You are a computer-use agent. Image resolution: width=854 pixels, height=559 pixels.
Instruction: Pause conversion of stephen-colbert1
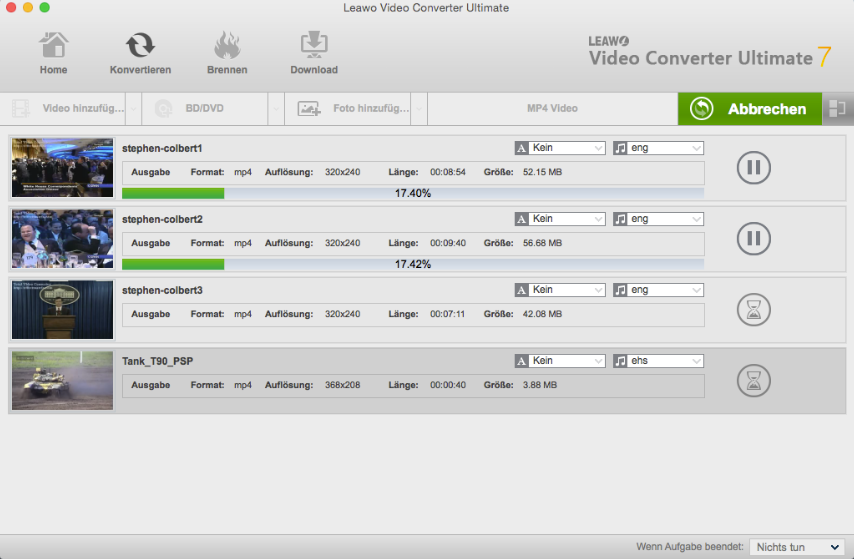(754, 167)
